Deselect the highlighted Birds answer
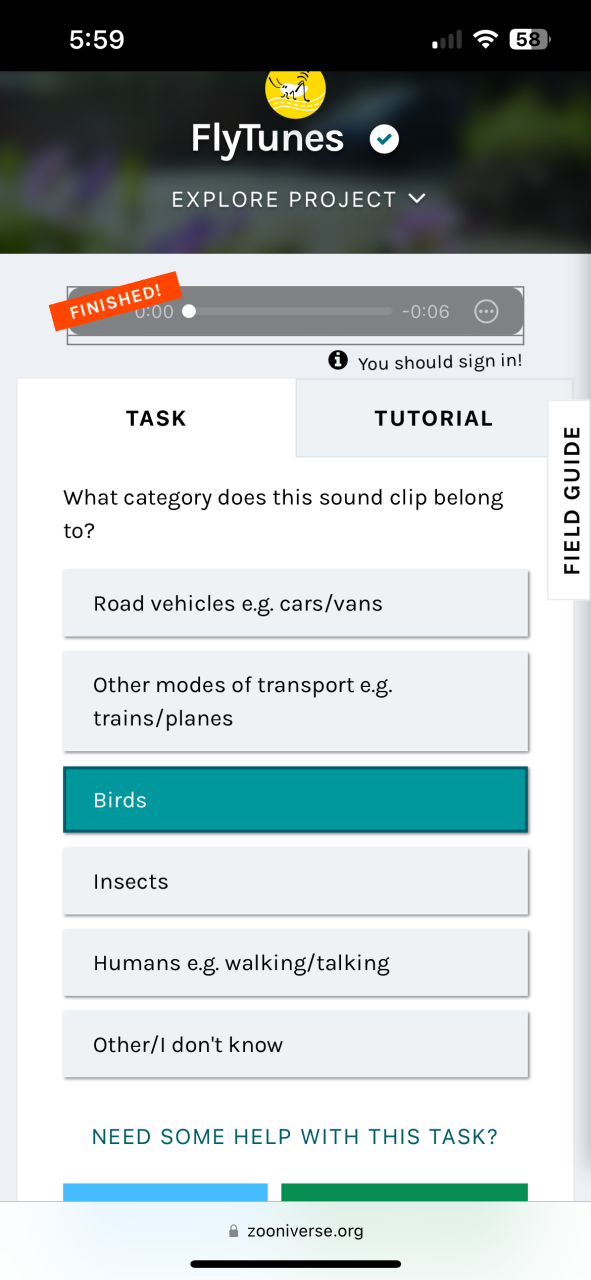Image resolution: width=591 pixels, height=1280 pixels. 295,800
